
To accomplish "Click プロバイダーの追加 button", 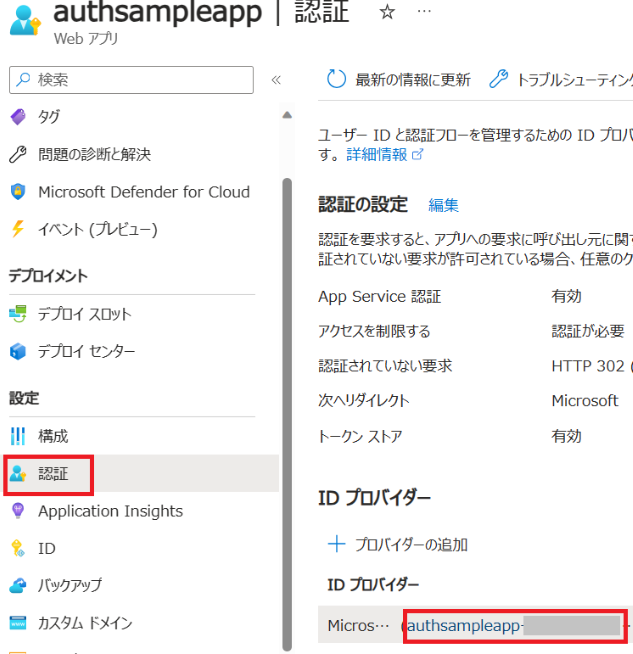I will 398,545.
